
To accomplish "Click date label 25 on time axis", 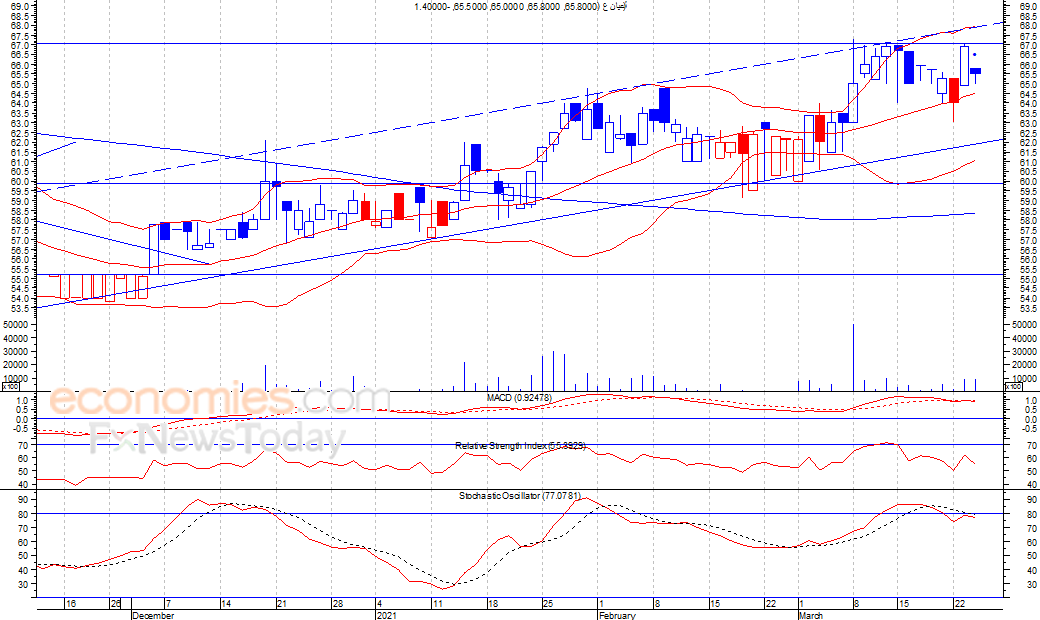I will coord(548,603).
